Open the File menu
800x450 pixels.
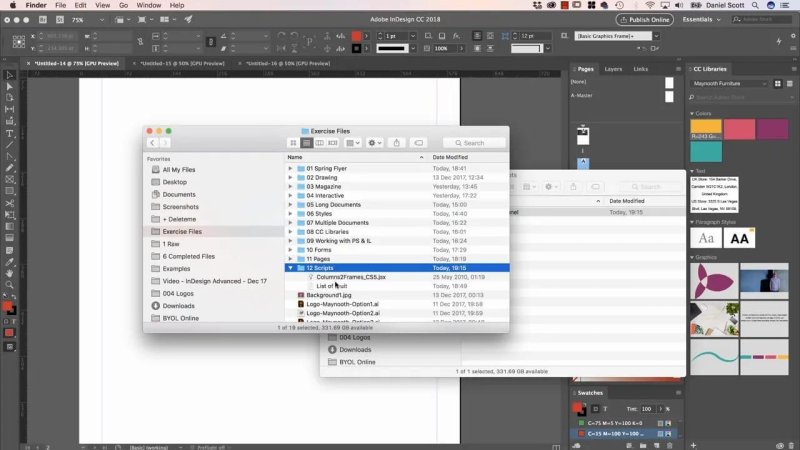[60, 5]
